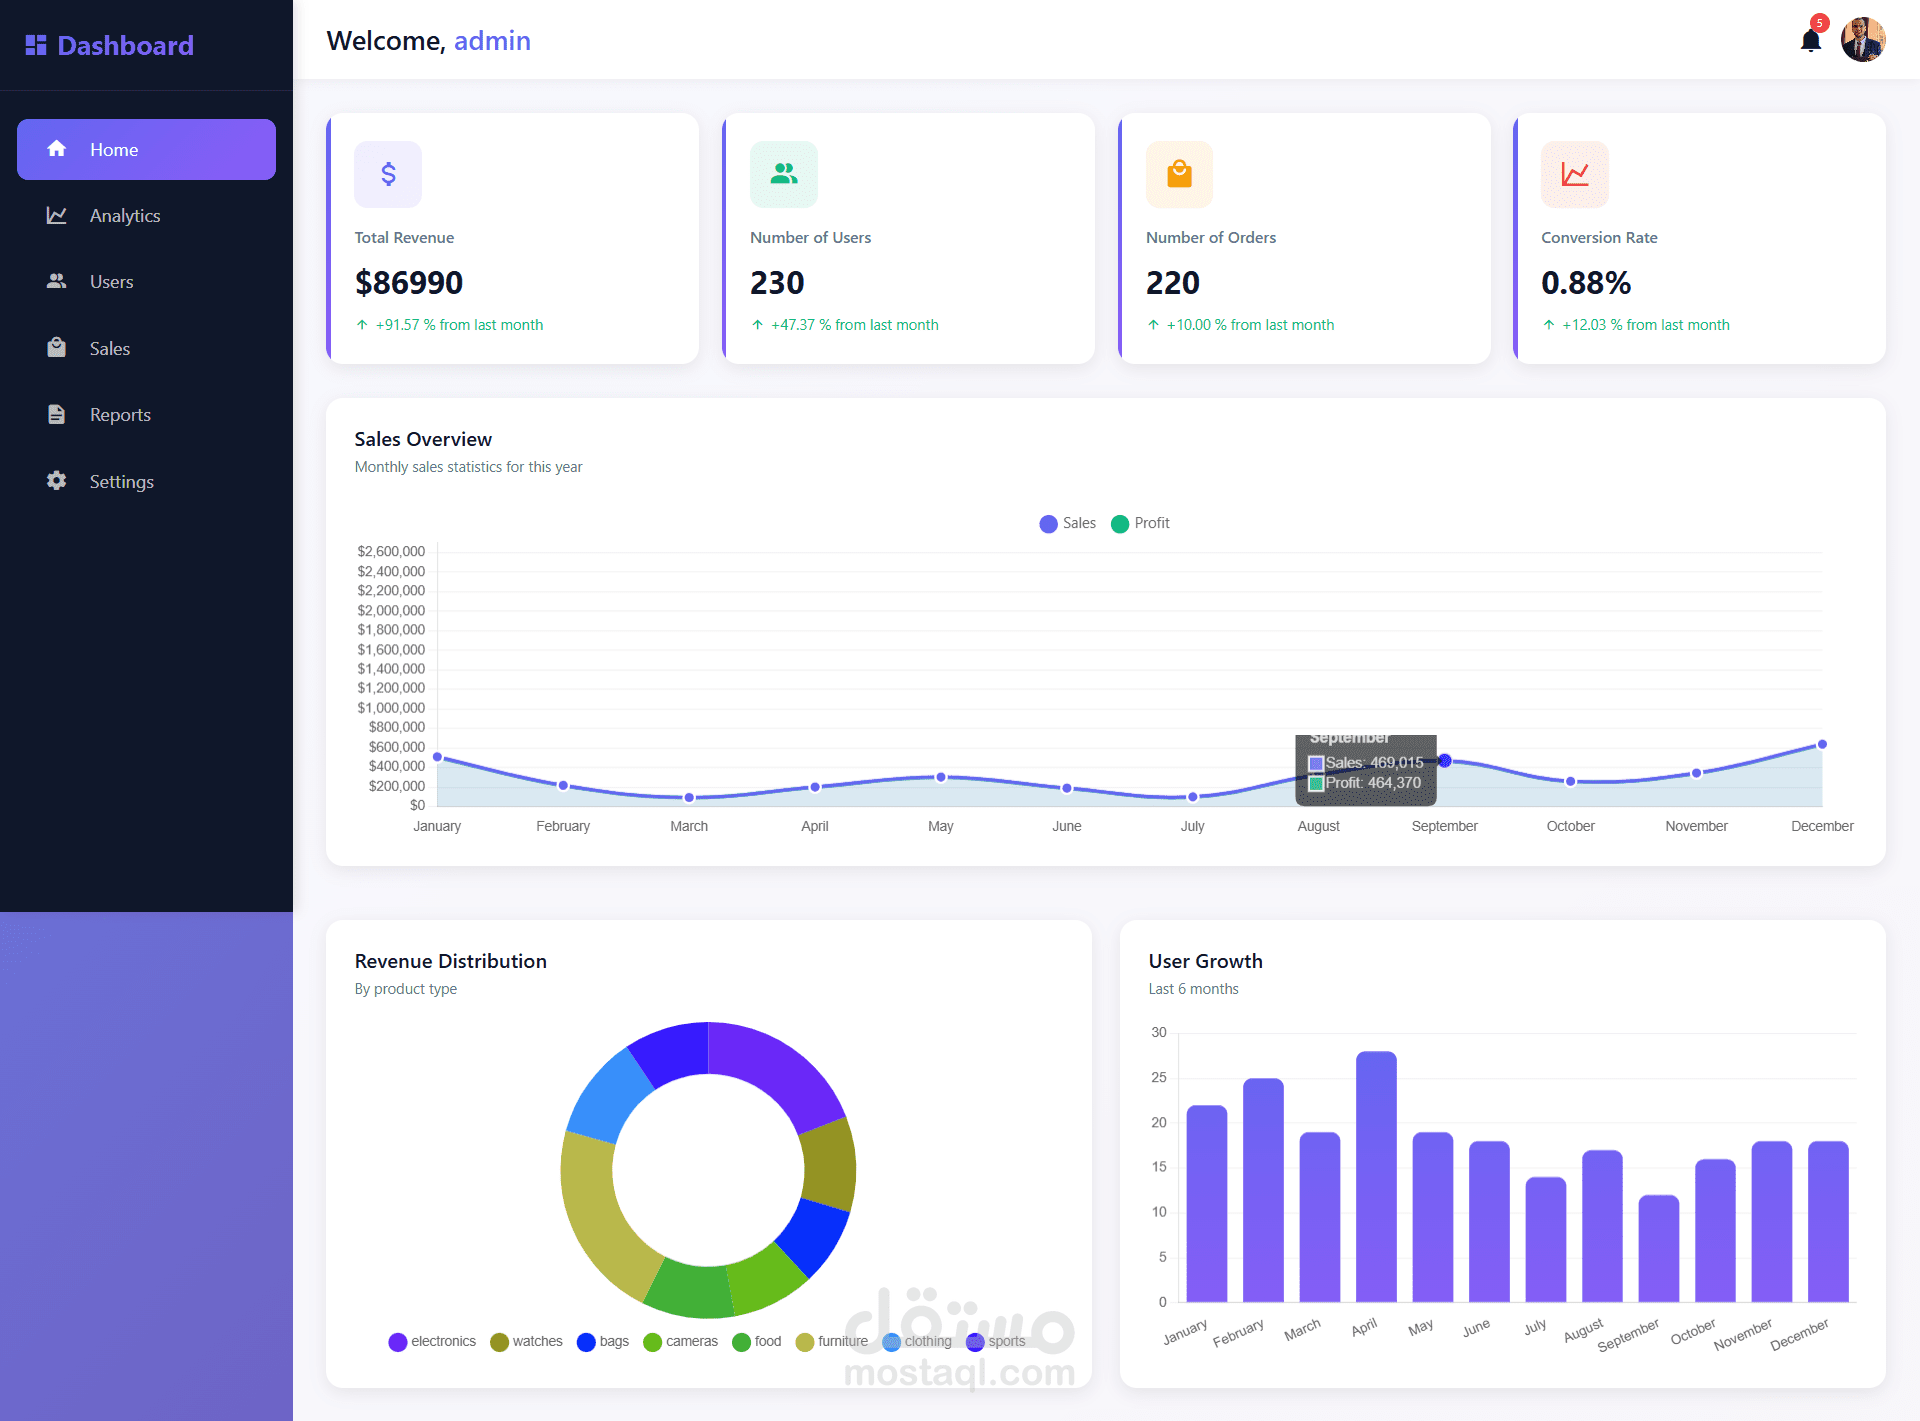Click the up arrow beside +91.57 % revenue change
1920x1421 pixels.
pyautogui.click(x=362, y=325)
